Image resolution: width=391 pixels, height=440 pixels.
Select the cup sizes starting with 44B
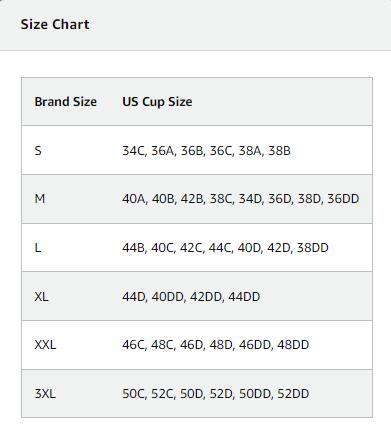pos(225,248)
